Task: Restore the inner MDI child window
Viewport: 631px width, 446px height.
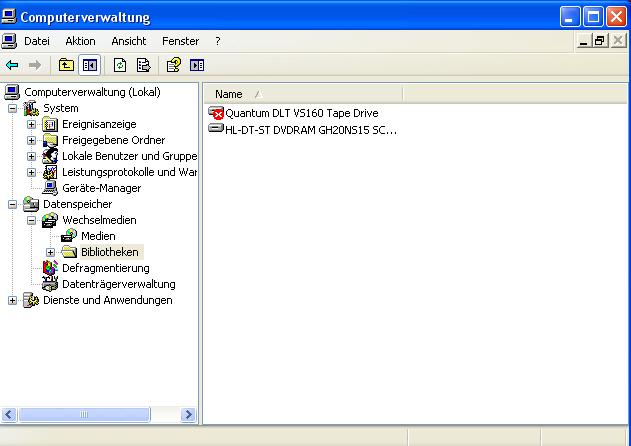Action: click(x=600, y=41)
